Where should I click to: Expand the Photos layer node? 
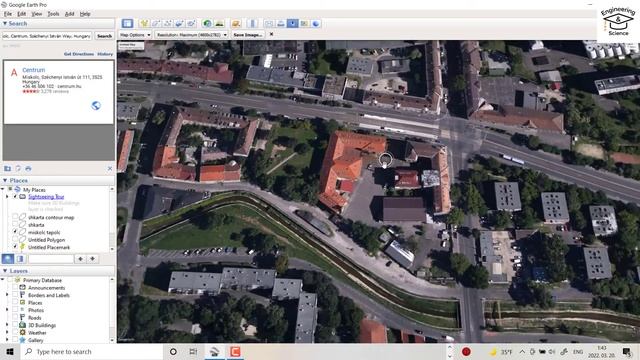click(x=7, y=310)
